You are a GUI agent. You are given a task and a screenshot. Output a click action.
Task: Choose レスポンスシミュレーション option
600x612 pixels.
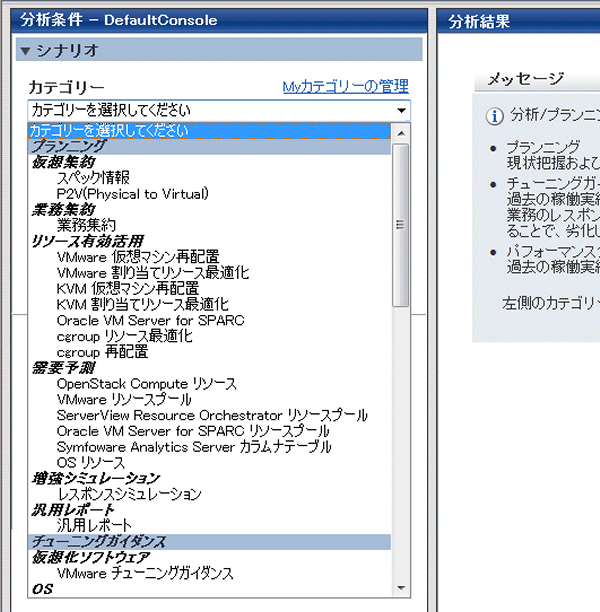129,494
